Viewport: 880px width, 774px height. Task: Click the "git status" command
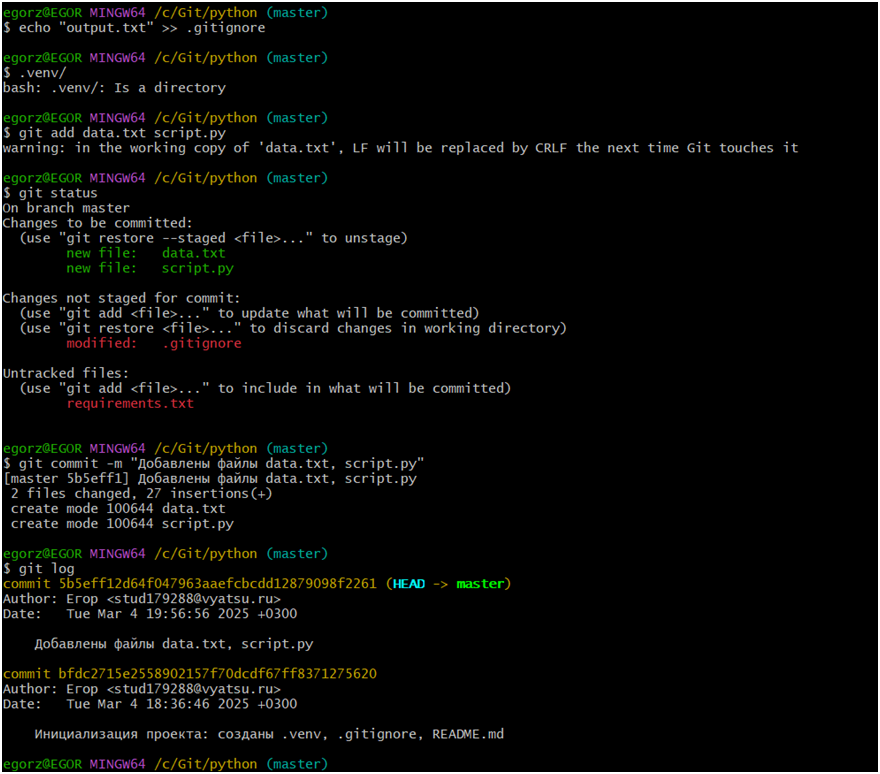click(58, 193)
